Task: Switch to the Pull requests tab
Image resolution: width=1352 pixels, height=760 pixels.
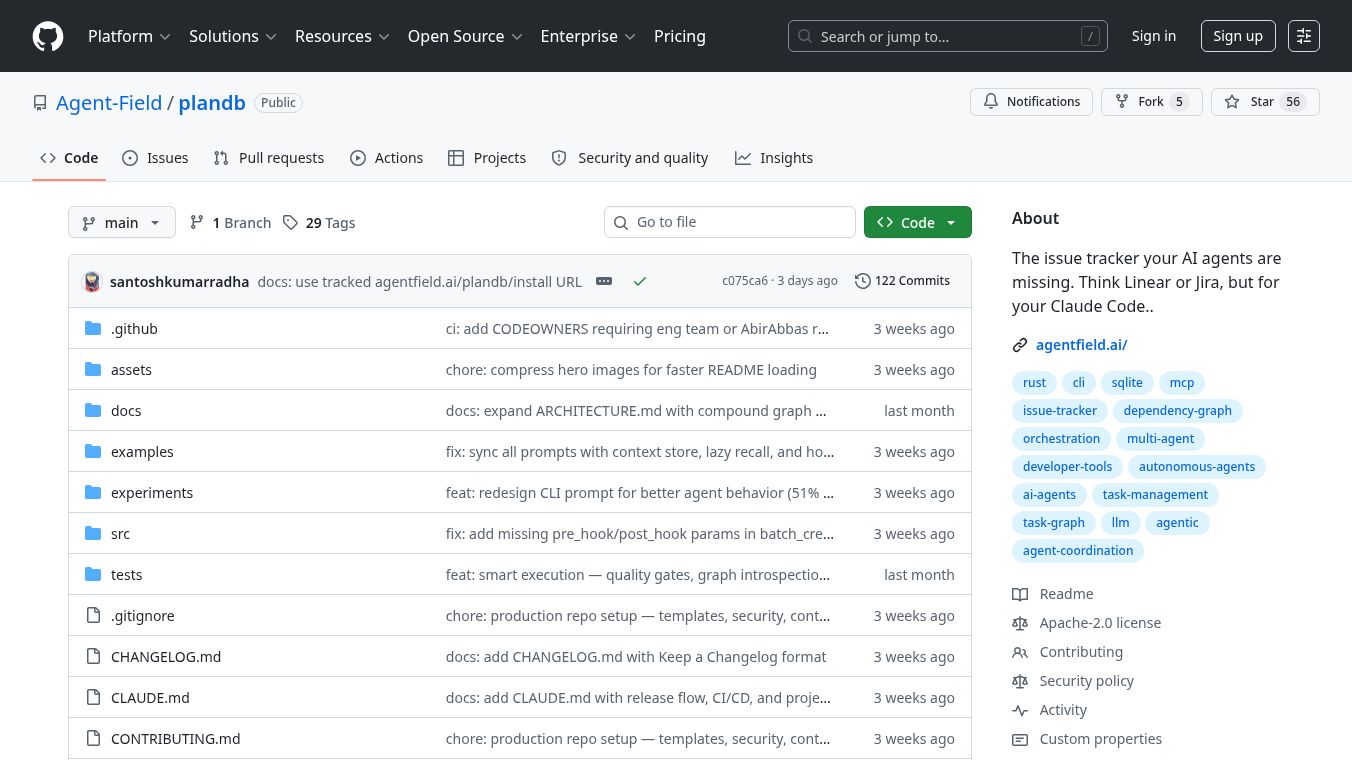Action: (269, 158)
